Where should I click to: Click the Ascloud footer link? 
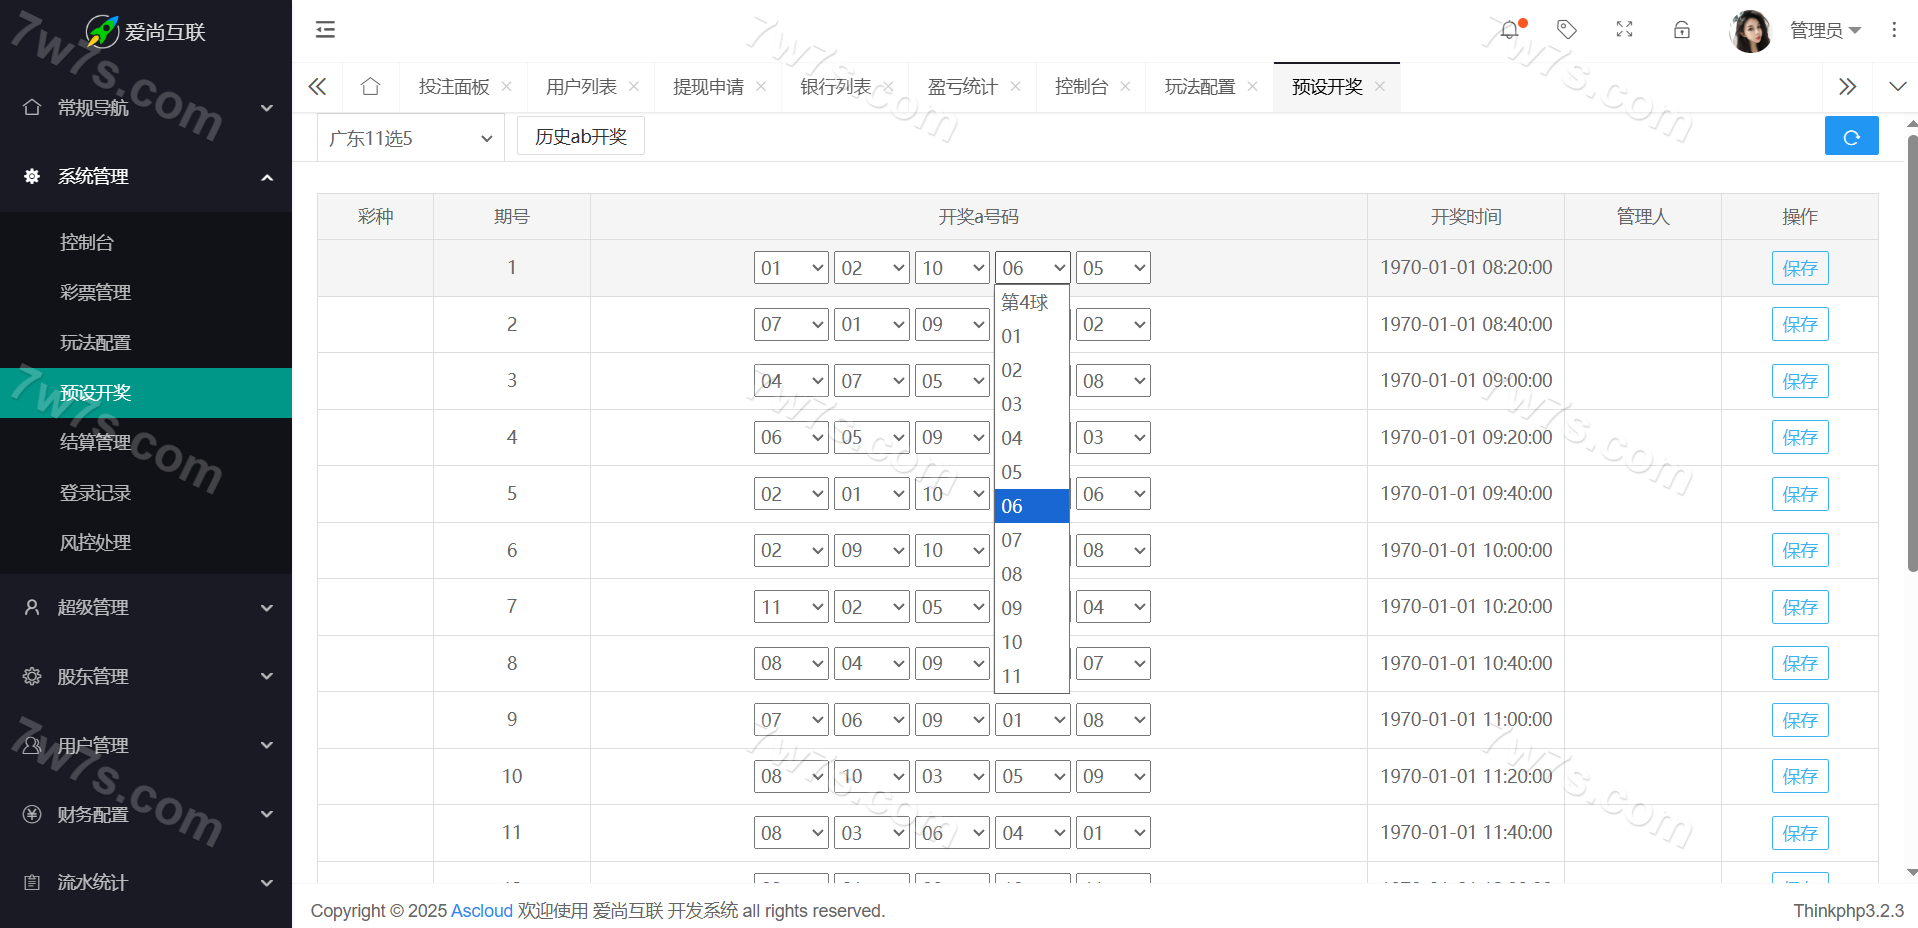tap(481, 911)
